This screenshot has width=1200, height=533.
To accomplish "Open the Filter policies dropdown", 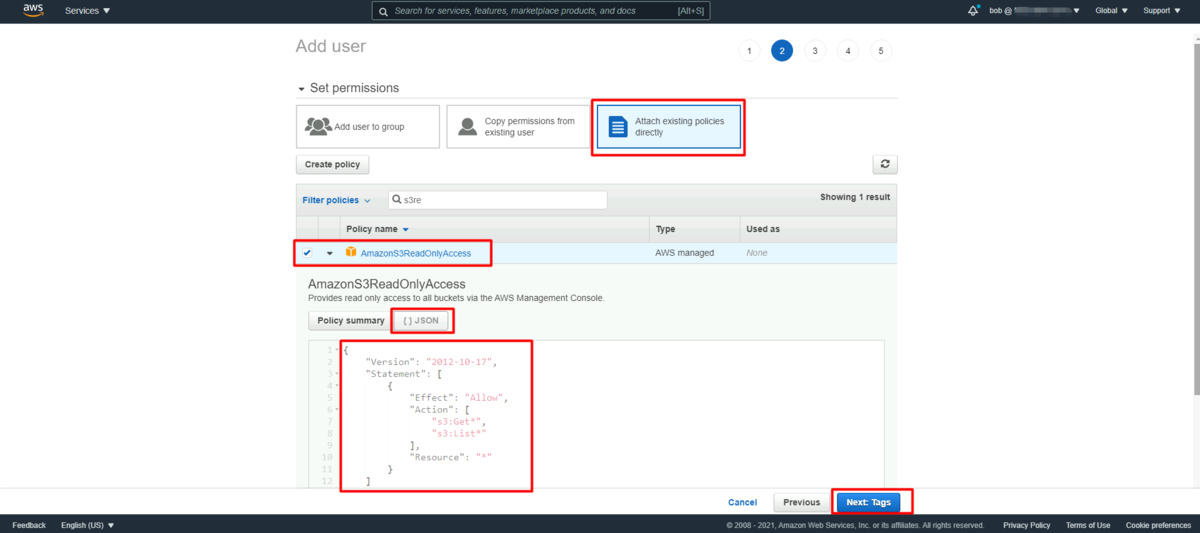I will pyautogui.click(x=337, y=200).
